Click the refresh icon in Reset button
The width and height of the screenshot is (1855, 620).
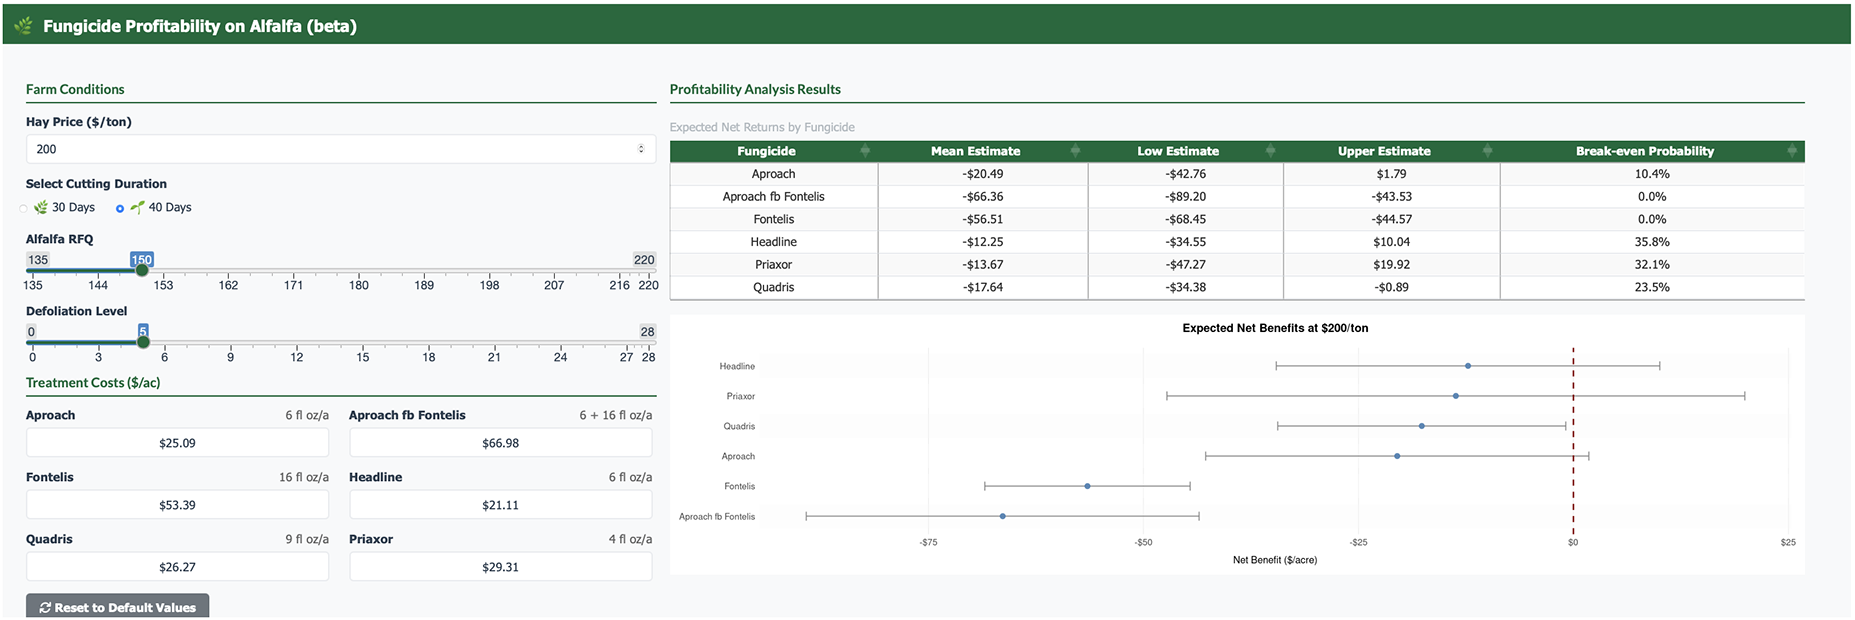coord(45,608)
